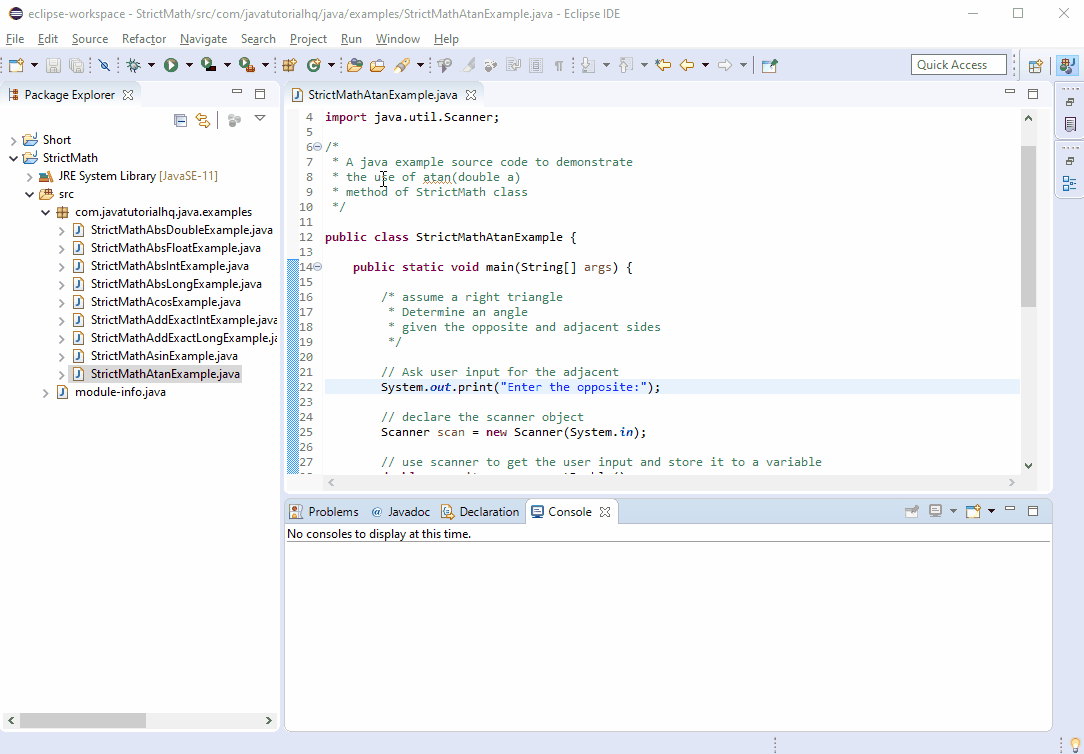This screenshot has width=1084, height=754.
Task: Focus the Quick Access search field
Action: [x=959, y=65]
